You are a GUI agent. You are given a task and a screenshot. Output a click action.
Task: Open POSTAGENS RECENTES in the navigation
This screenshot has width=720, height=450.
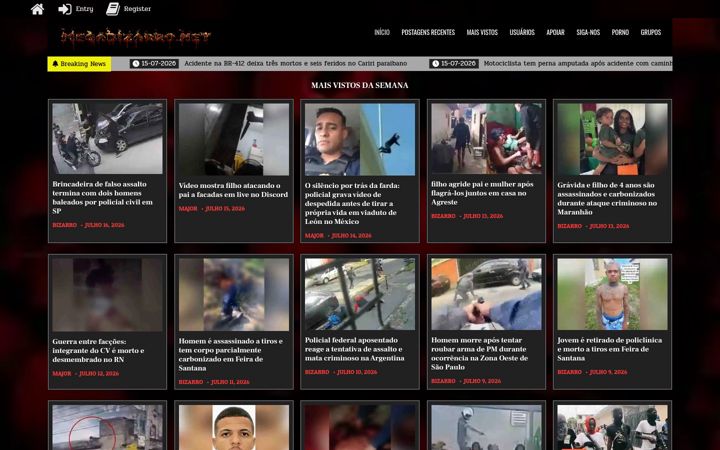428,32
